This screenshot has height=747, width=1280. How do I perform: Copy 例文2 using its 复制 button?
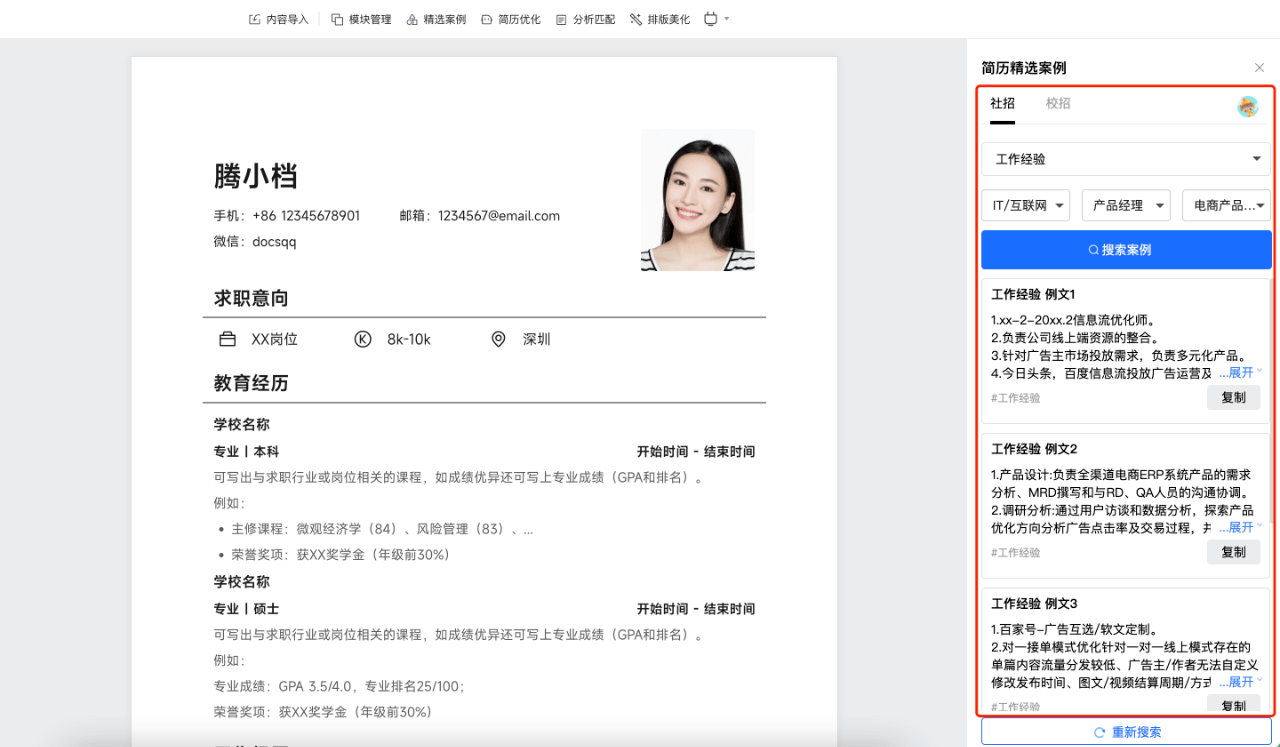pos(1233,552)
